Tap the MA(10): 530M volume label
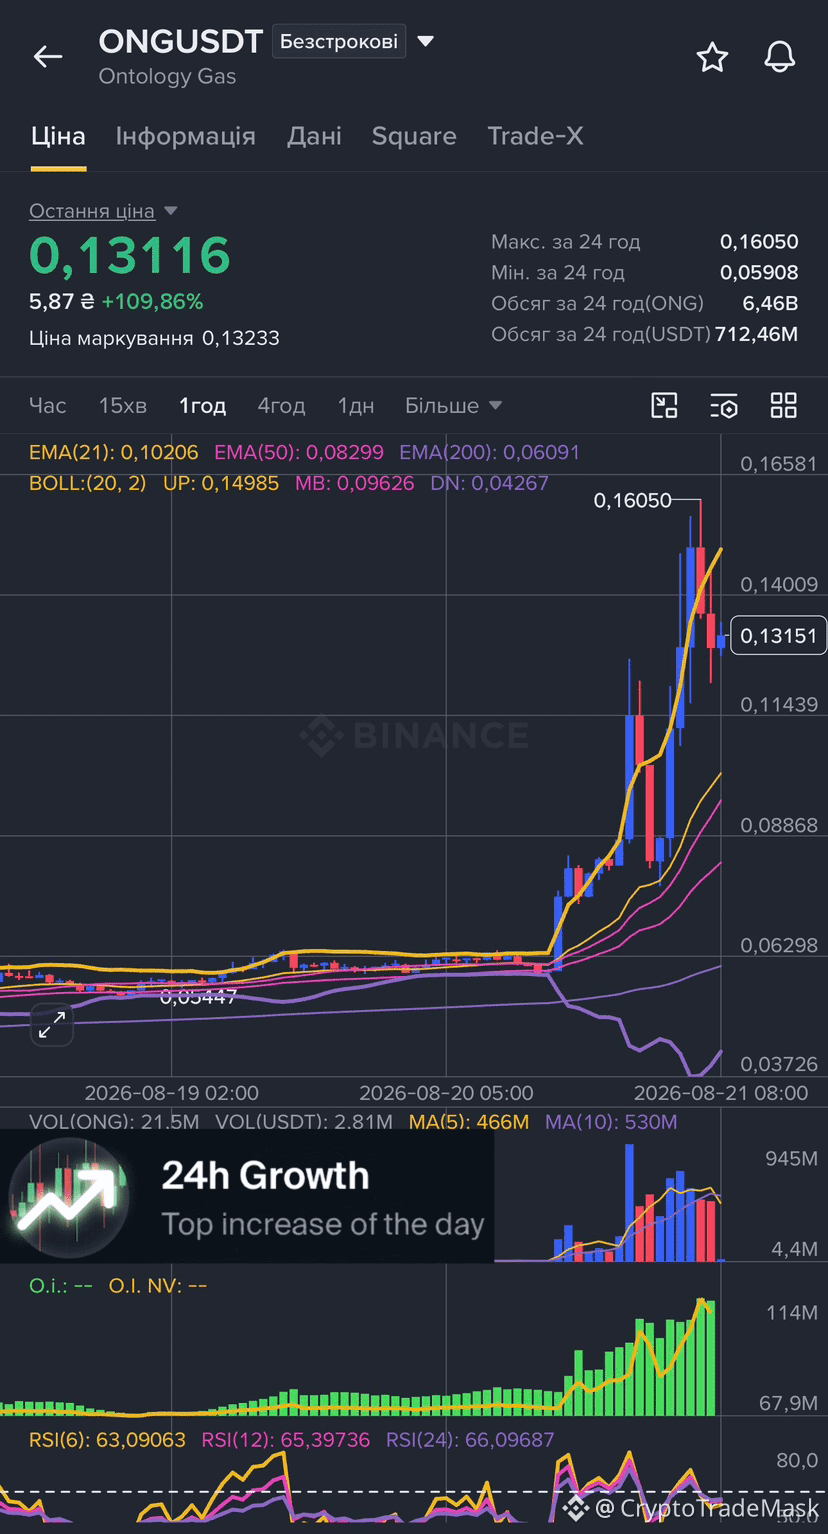 pos(611,1122)
